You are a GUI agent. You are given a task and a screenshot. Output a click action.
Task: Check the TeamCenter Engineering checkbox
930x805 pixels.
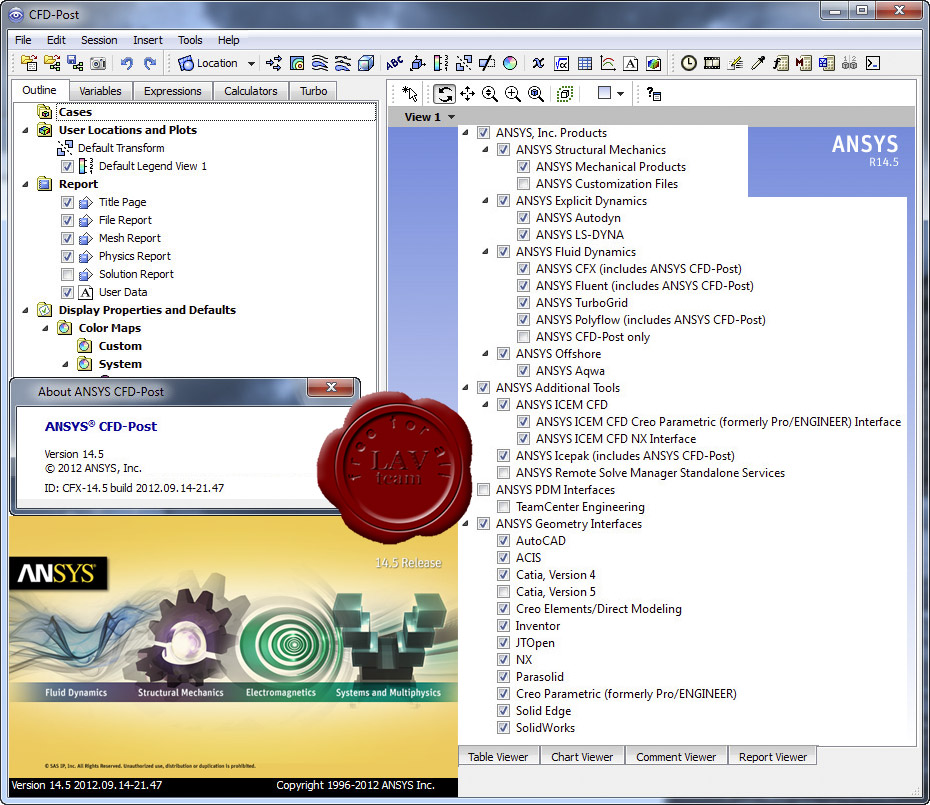(x=503, y=507)
